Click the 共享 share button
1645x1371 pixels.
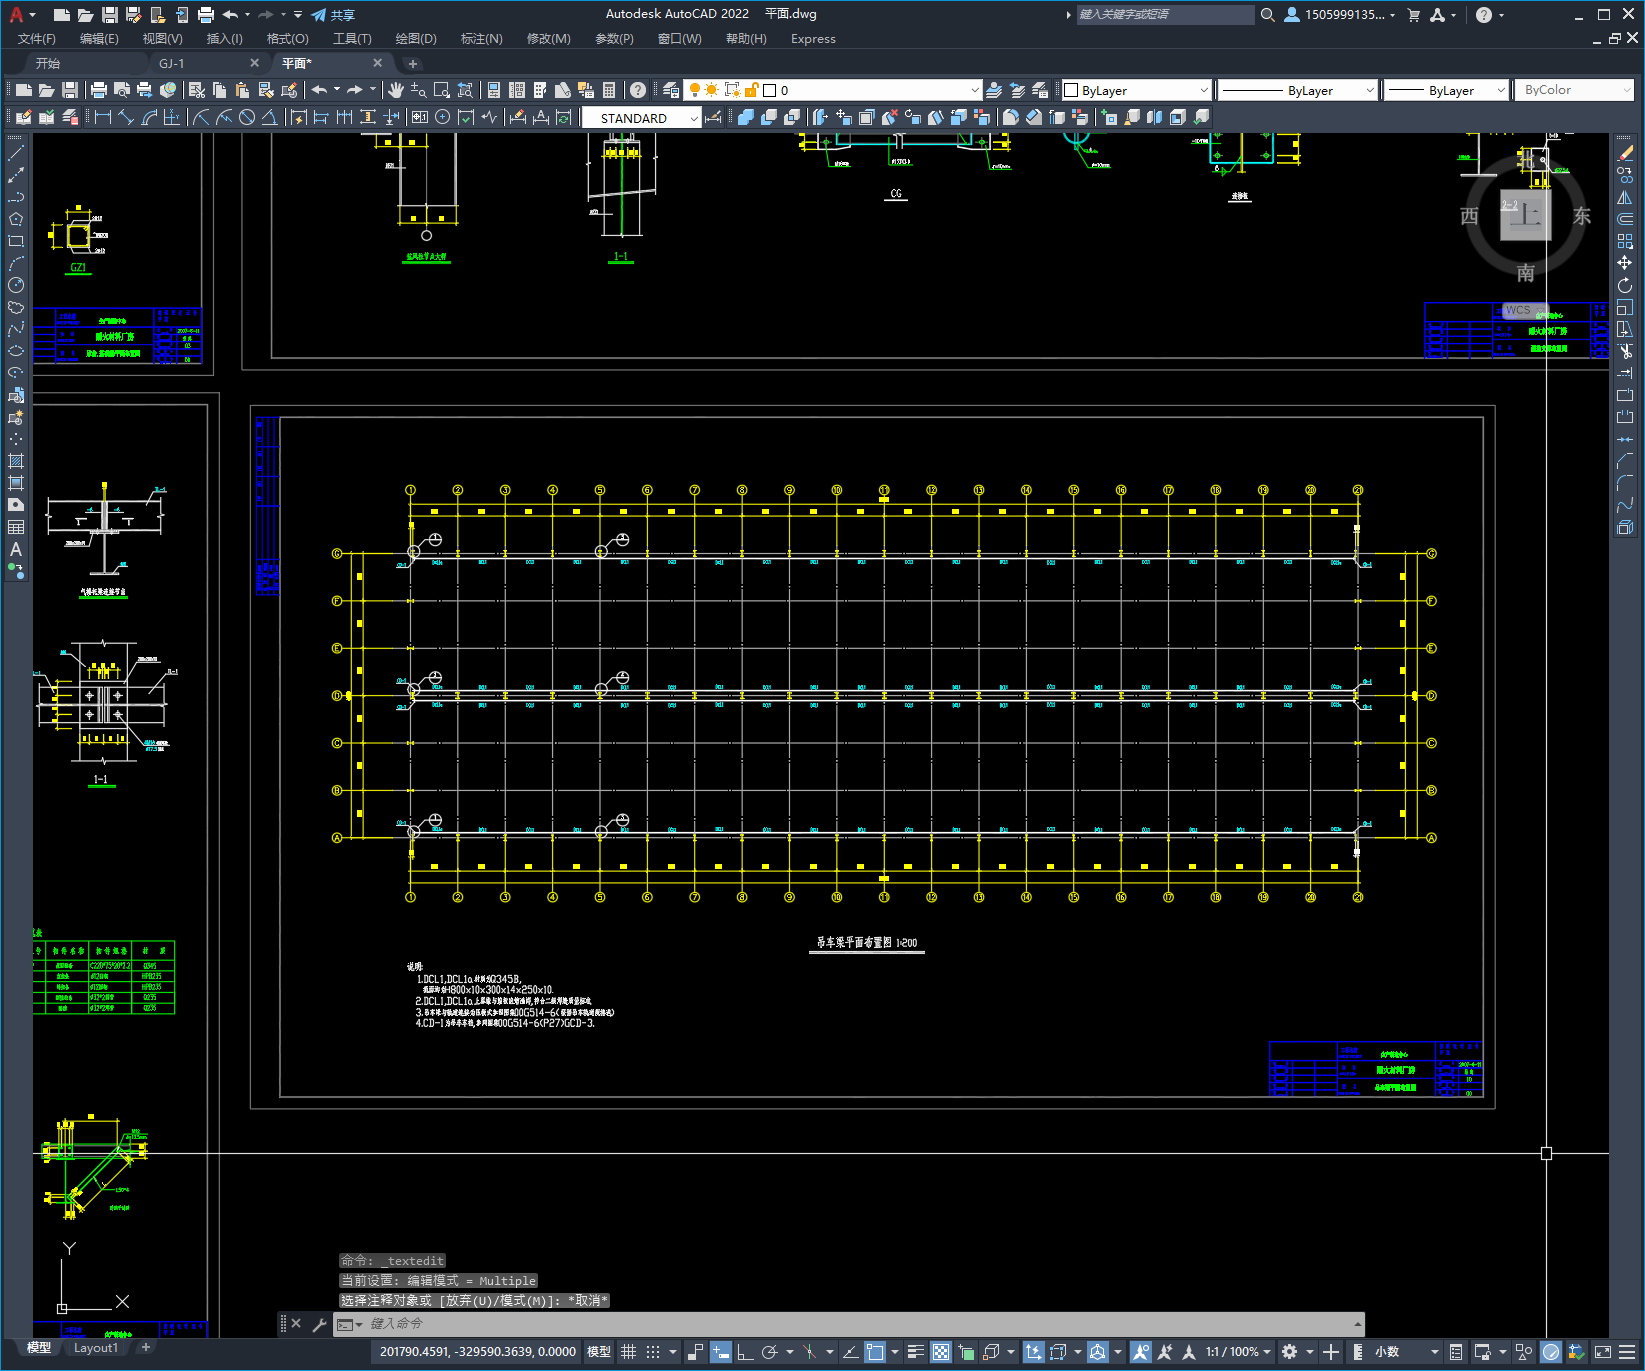(x=333, y=15)
